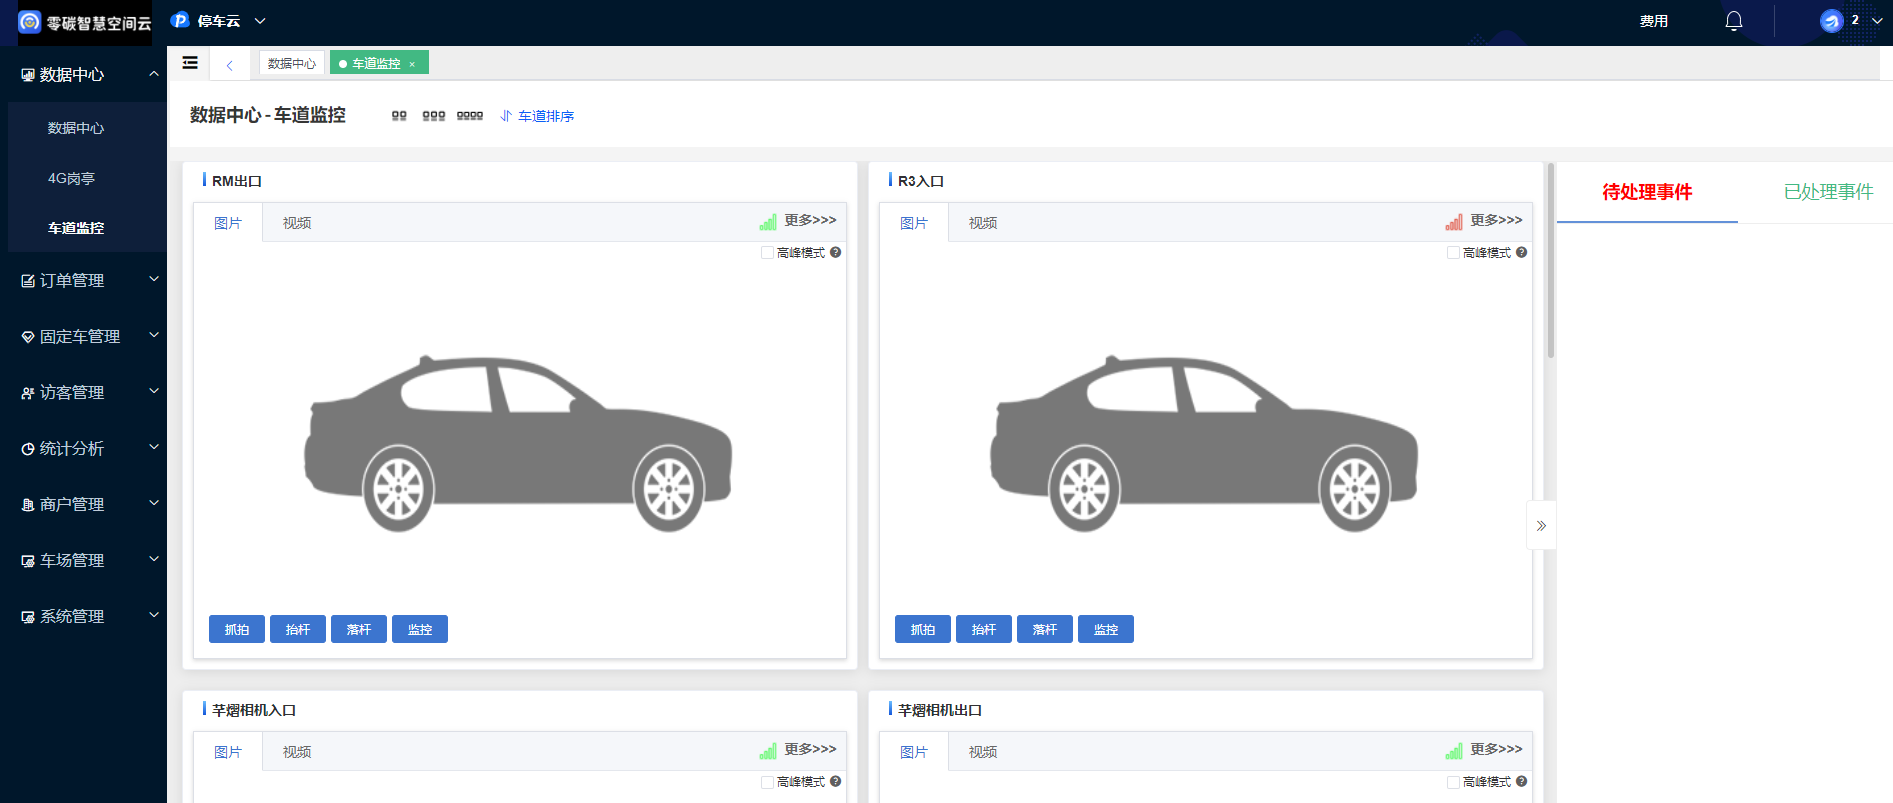
Task: Collapse the 数据中心 sidebar menu
Action: tap(83, 74)
